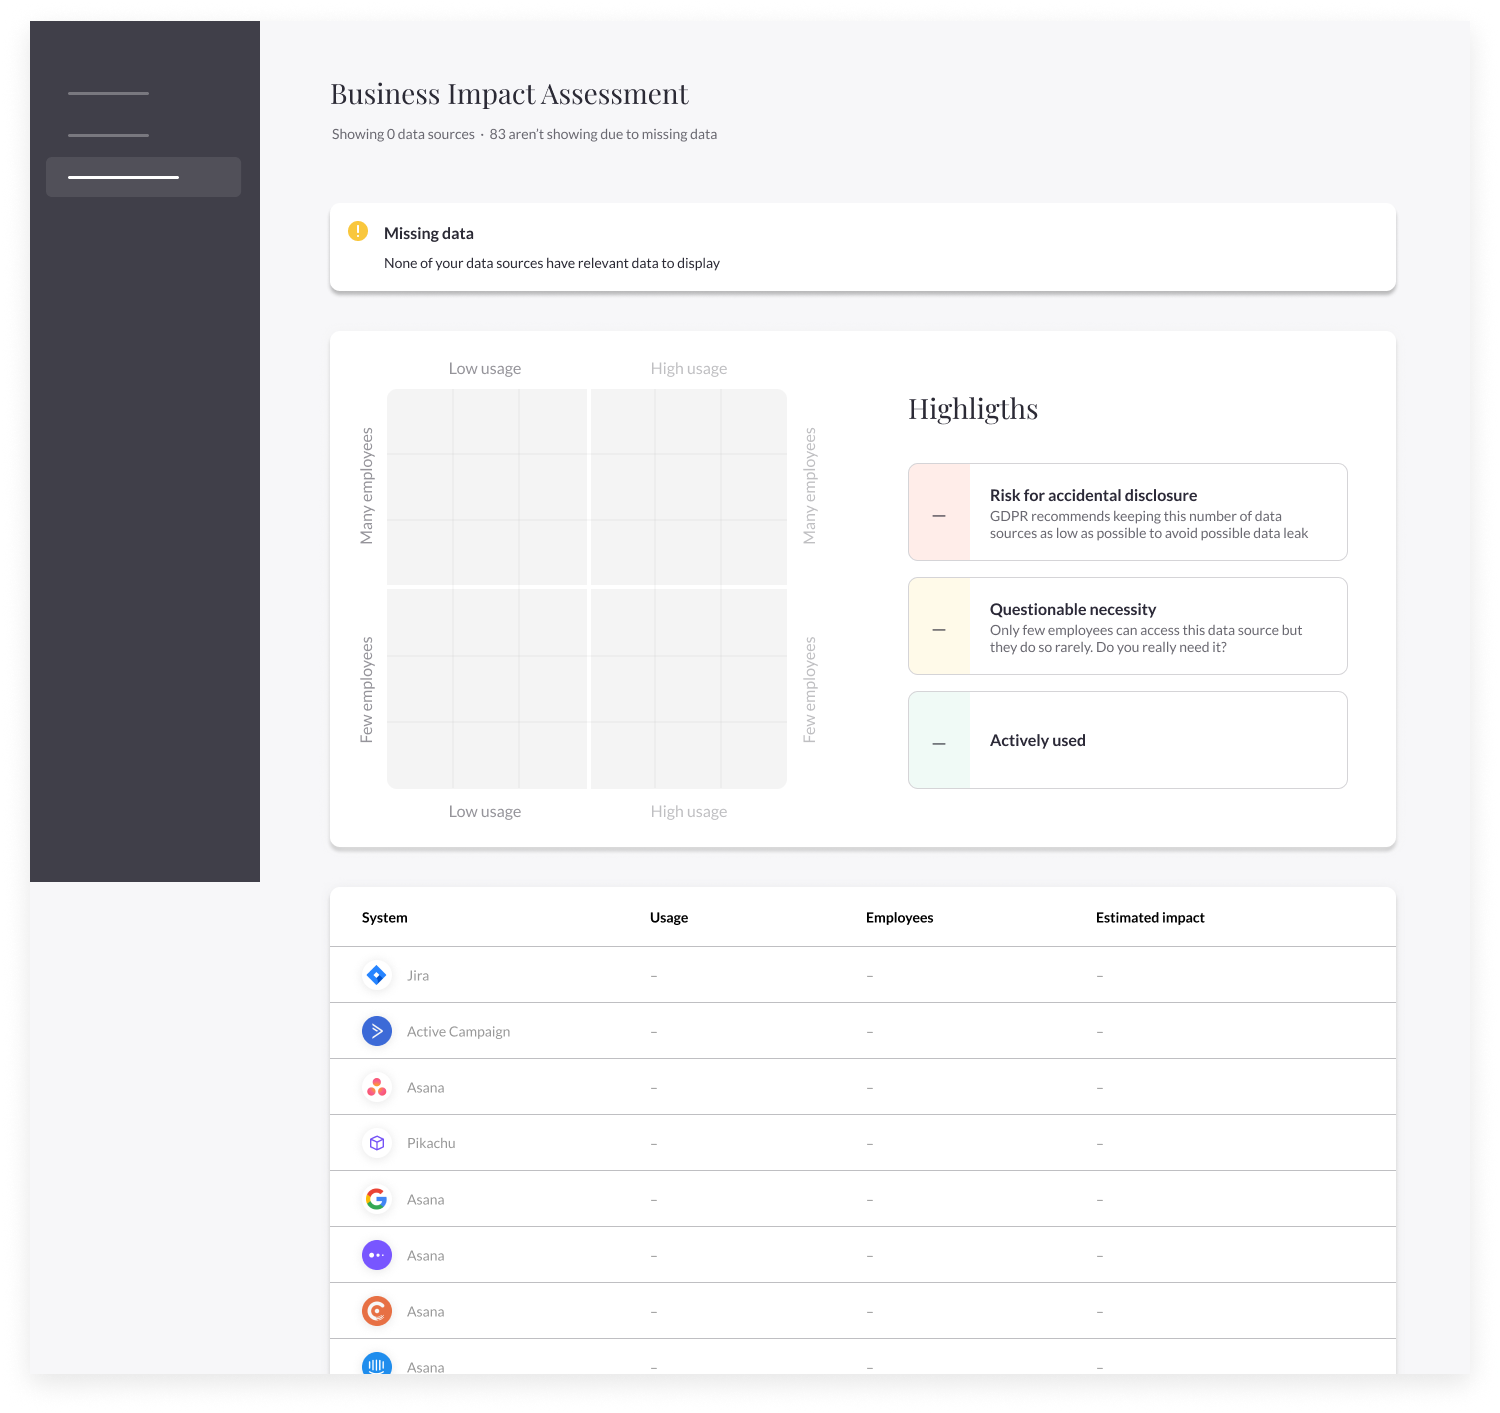Click "None of your data sources" message

552,263
